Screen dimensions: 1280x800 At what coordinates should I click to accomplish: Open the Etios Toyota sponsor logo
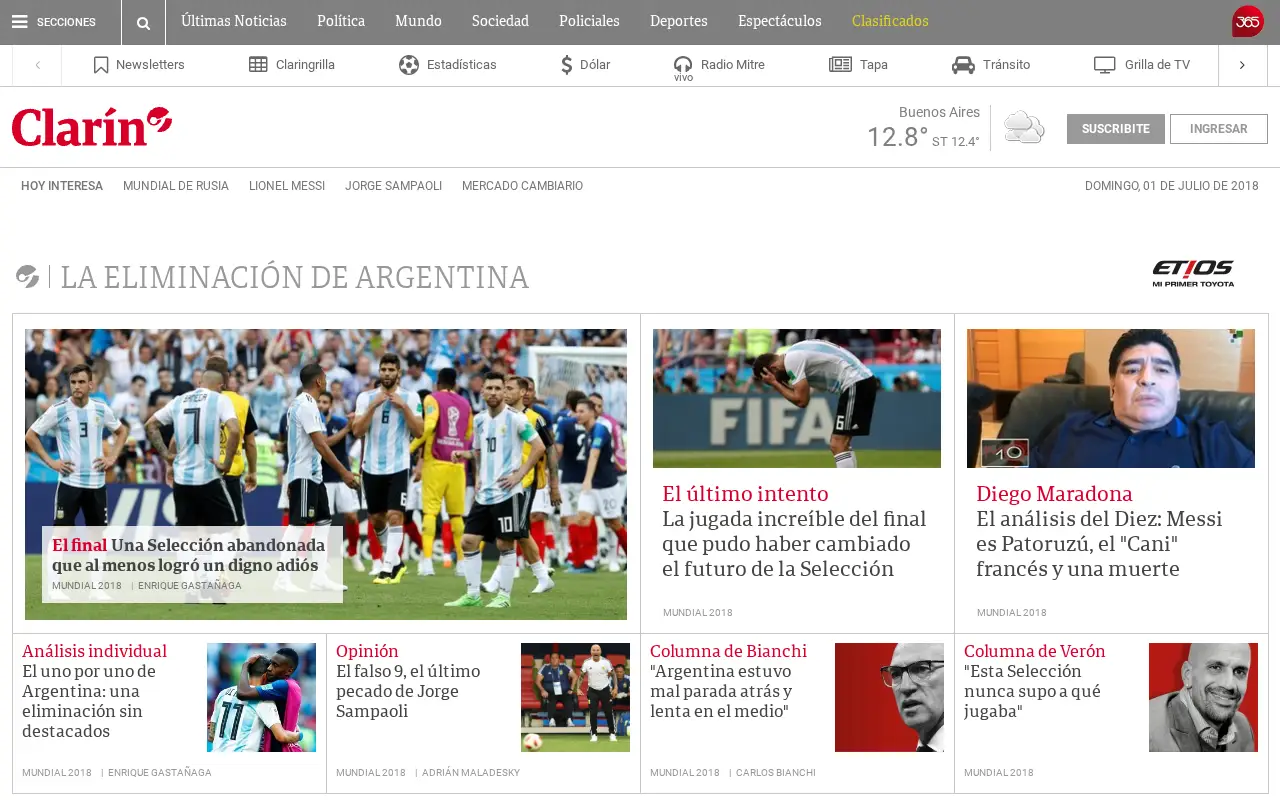[1193, 273]
